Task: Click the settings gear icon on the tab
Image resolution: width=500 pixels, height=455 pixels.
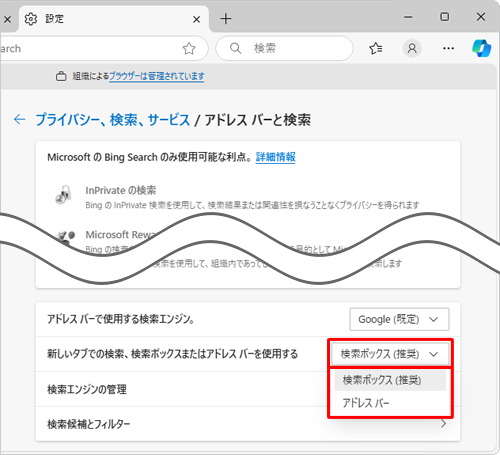Action: 31,19
